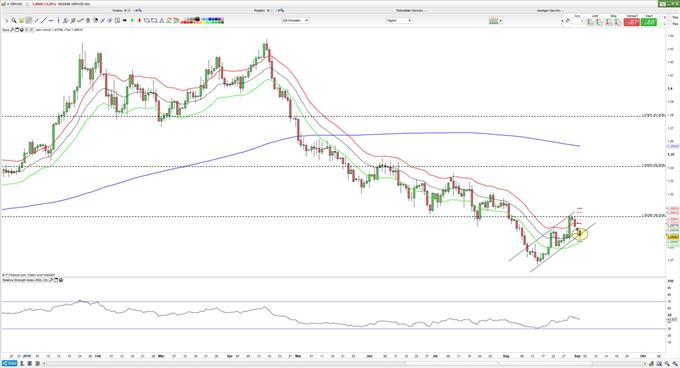Select the triangle shape tool
Image resolution: width=680 pixels, height=368 pixels.
point(162,20)
